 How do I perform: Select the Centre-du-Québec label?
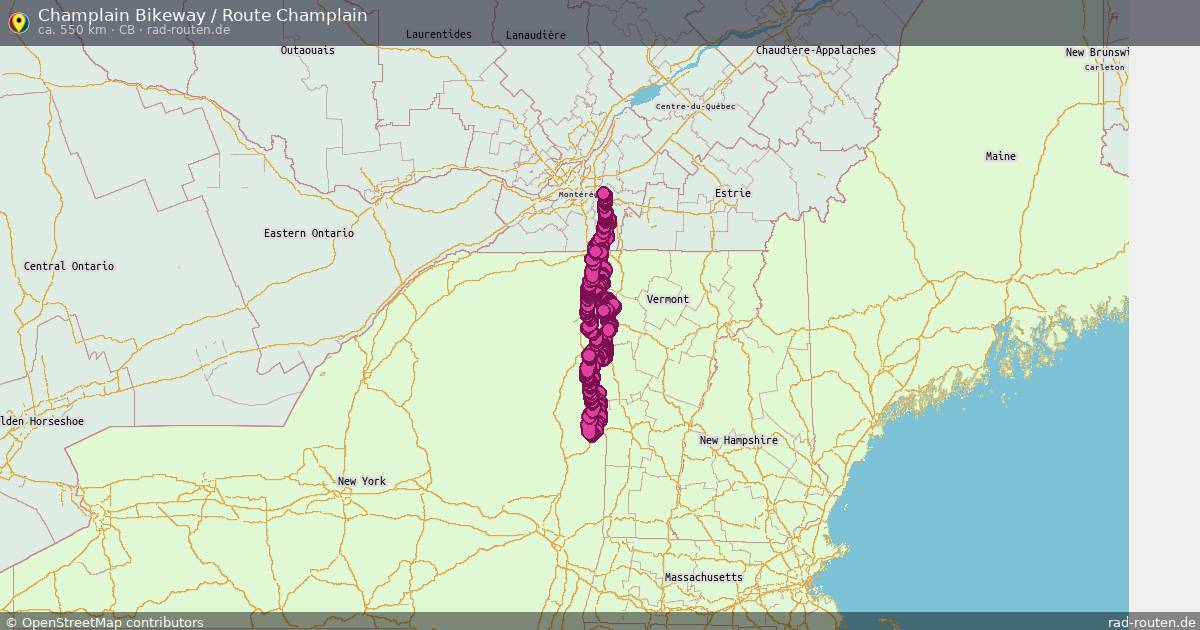[x=694, y=104]
